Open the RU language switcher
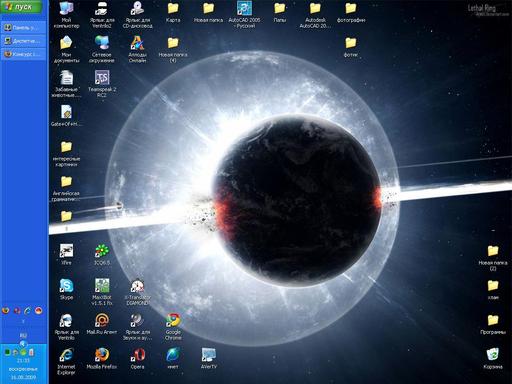 click(23, 335)
